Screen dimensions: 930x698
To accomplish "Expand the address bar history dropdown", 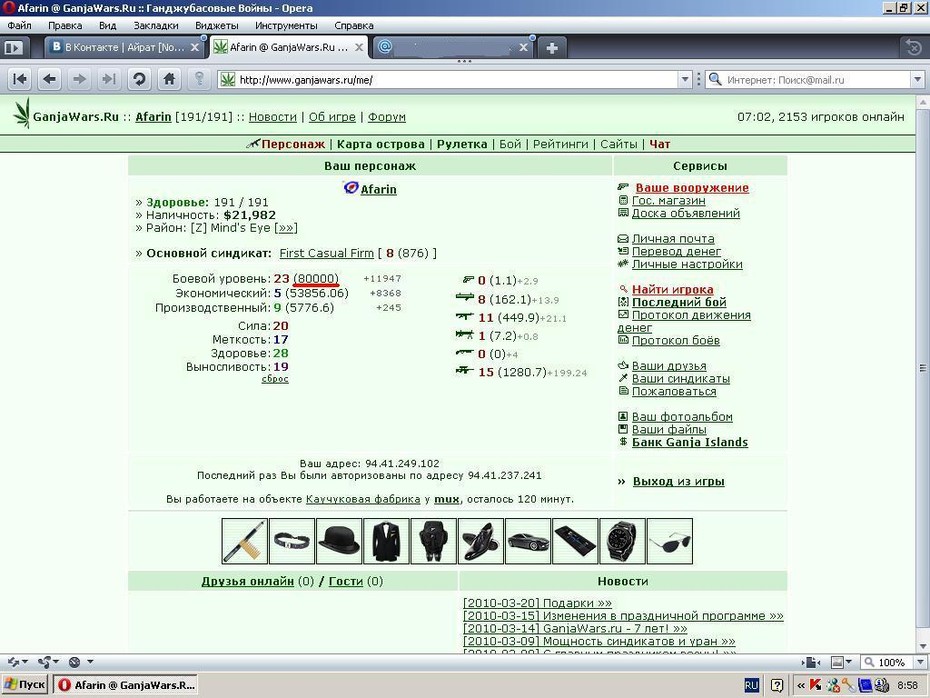I will click(685, 79).
